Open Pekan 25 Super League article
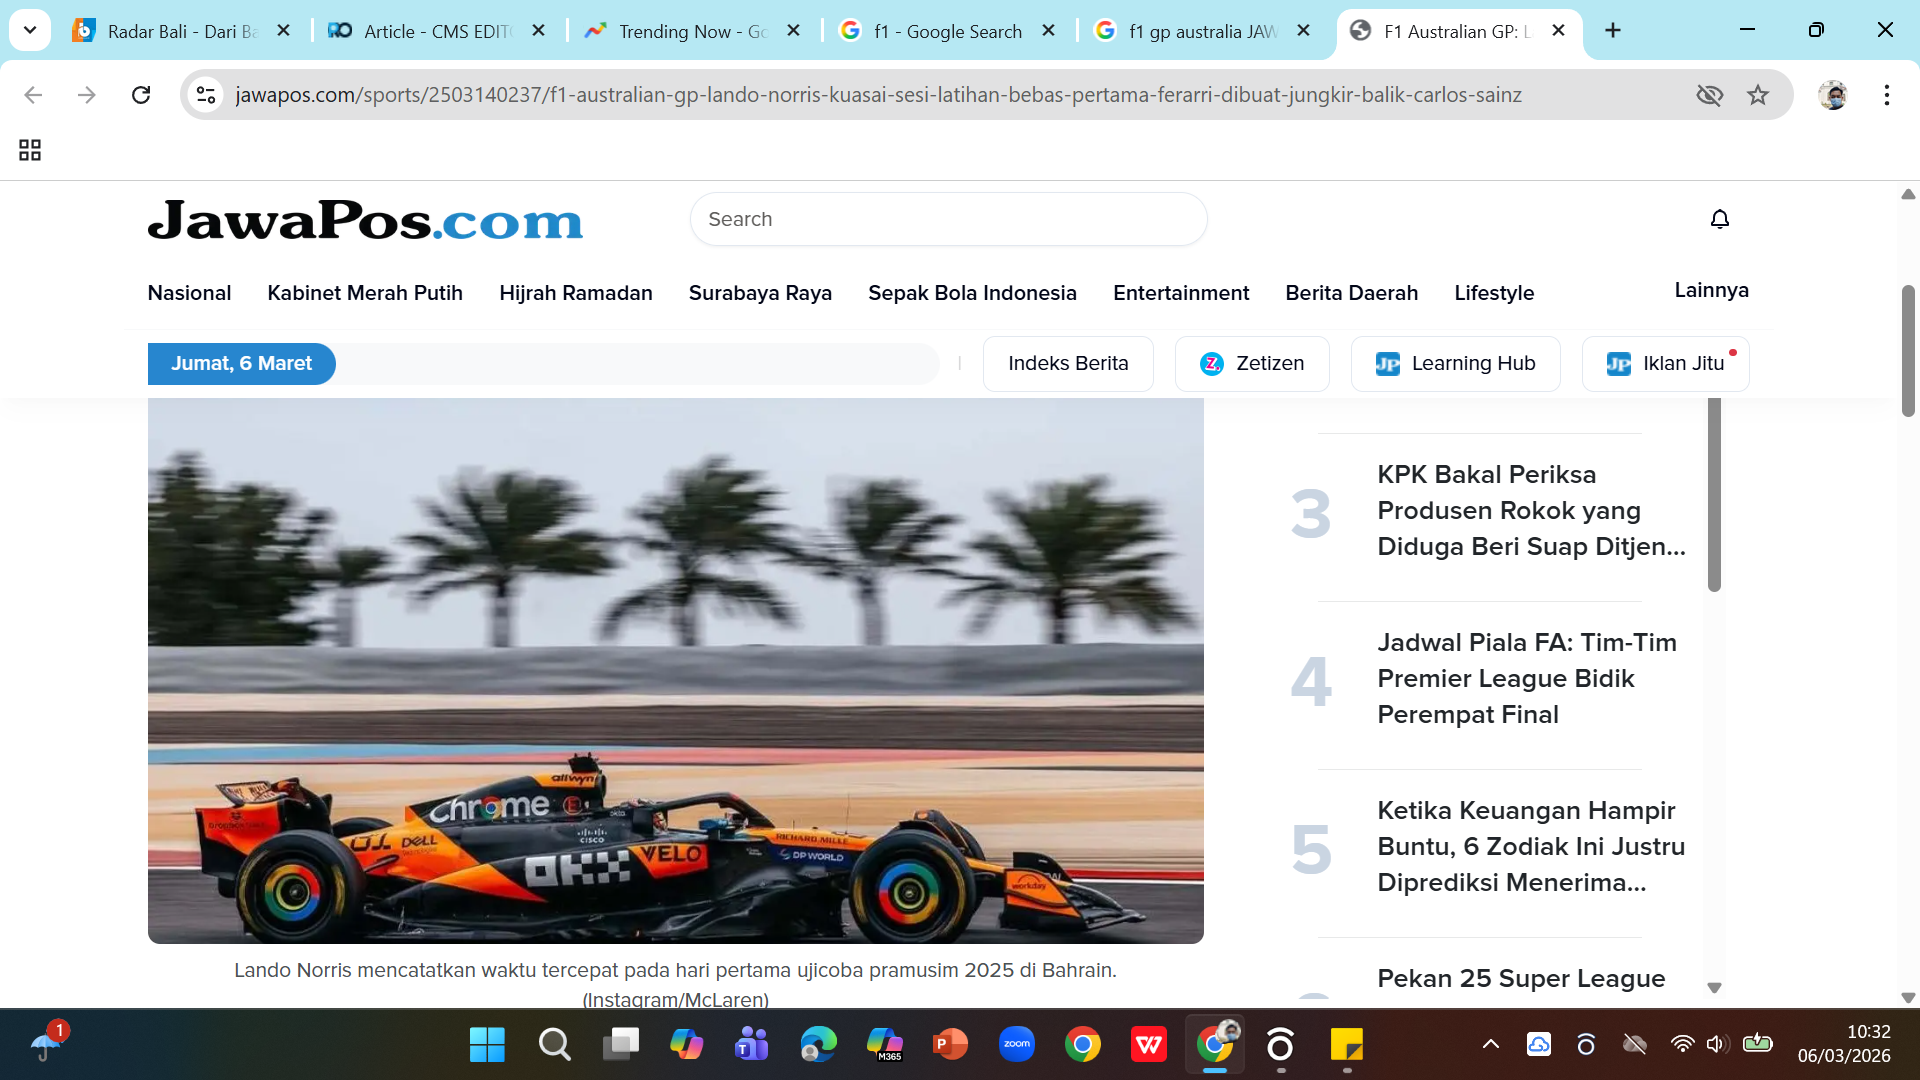Image resolution: width=1920 pixels, height=1080 pixels. click(x=1521, y=979)
